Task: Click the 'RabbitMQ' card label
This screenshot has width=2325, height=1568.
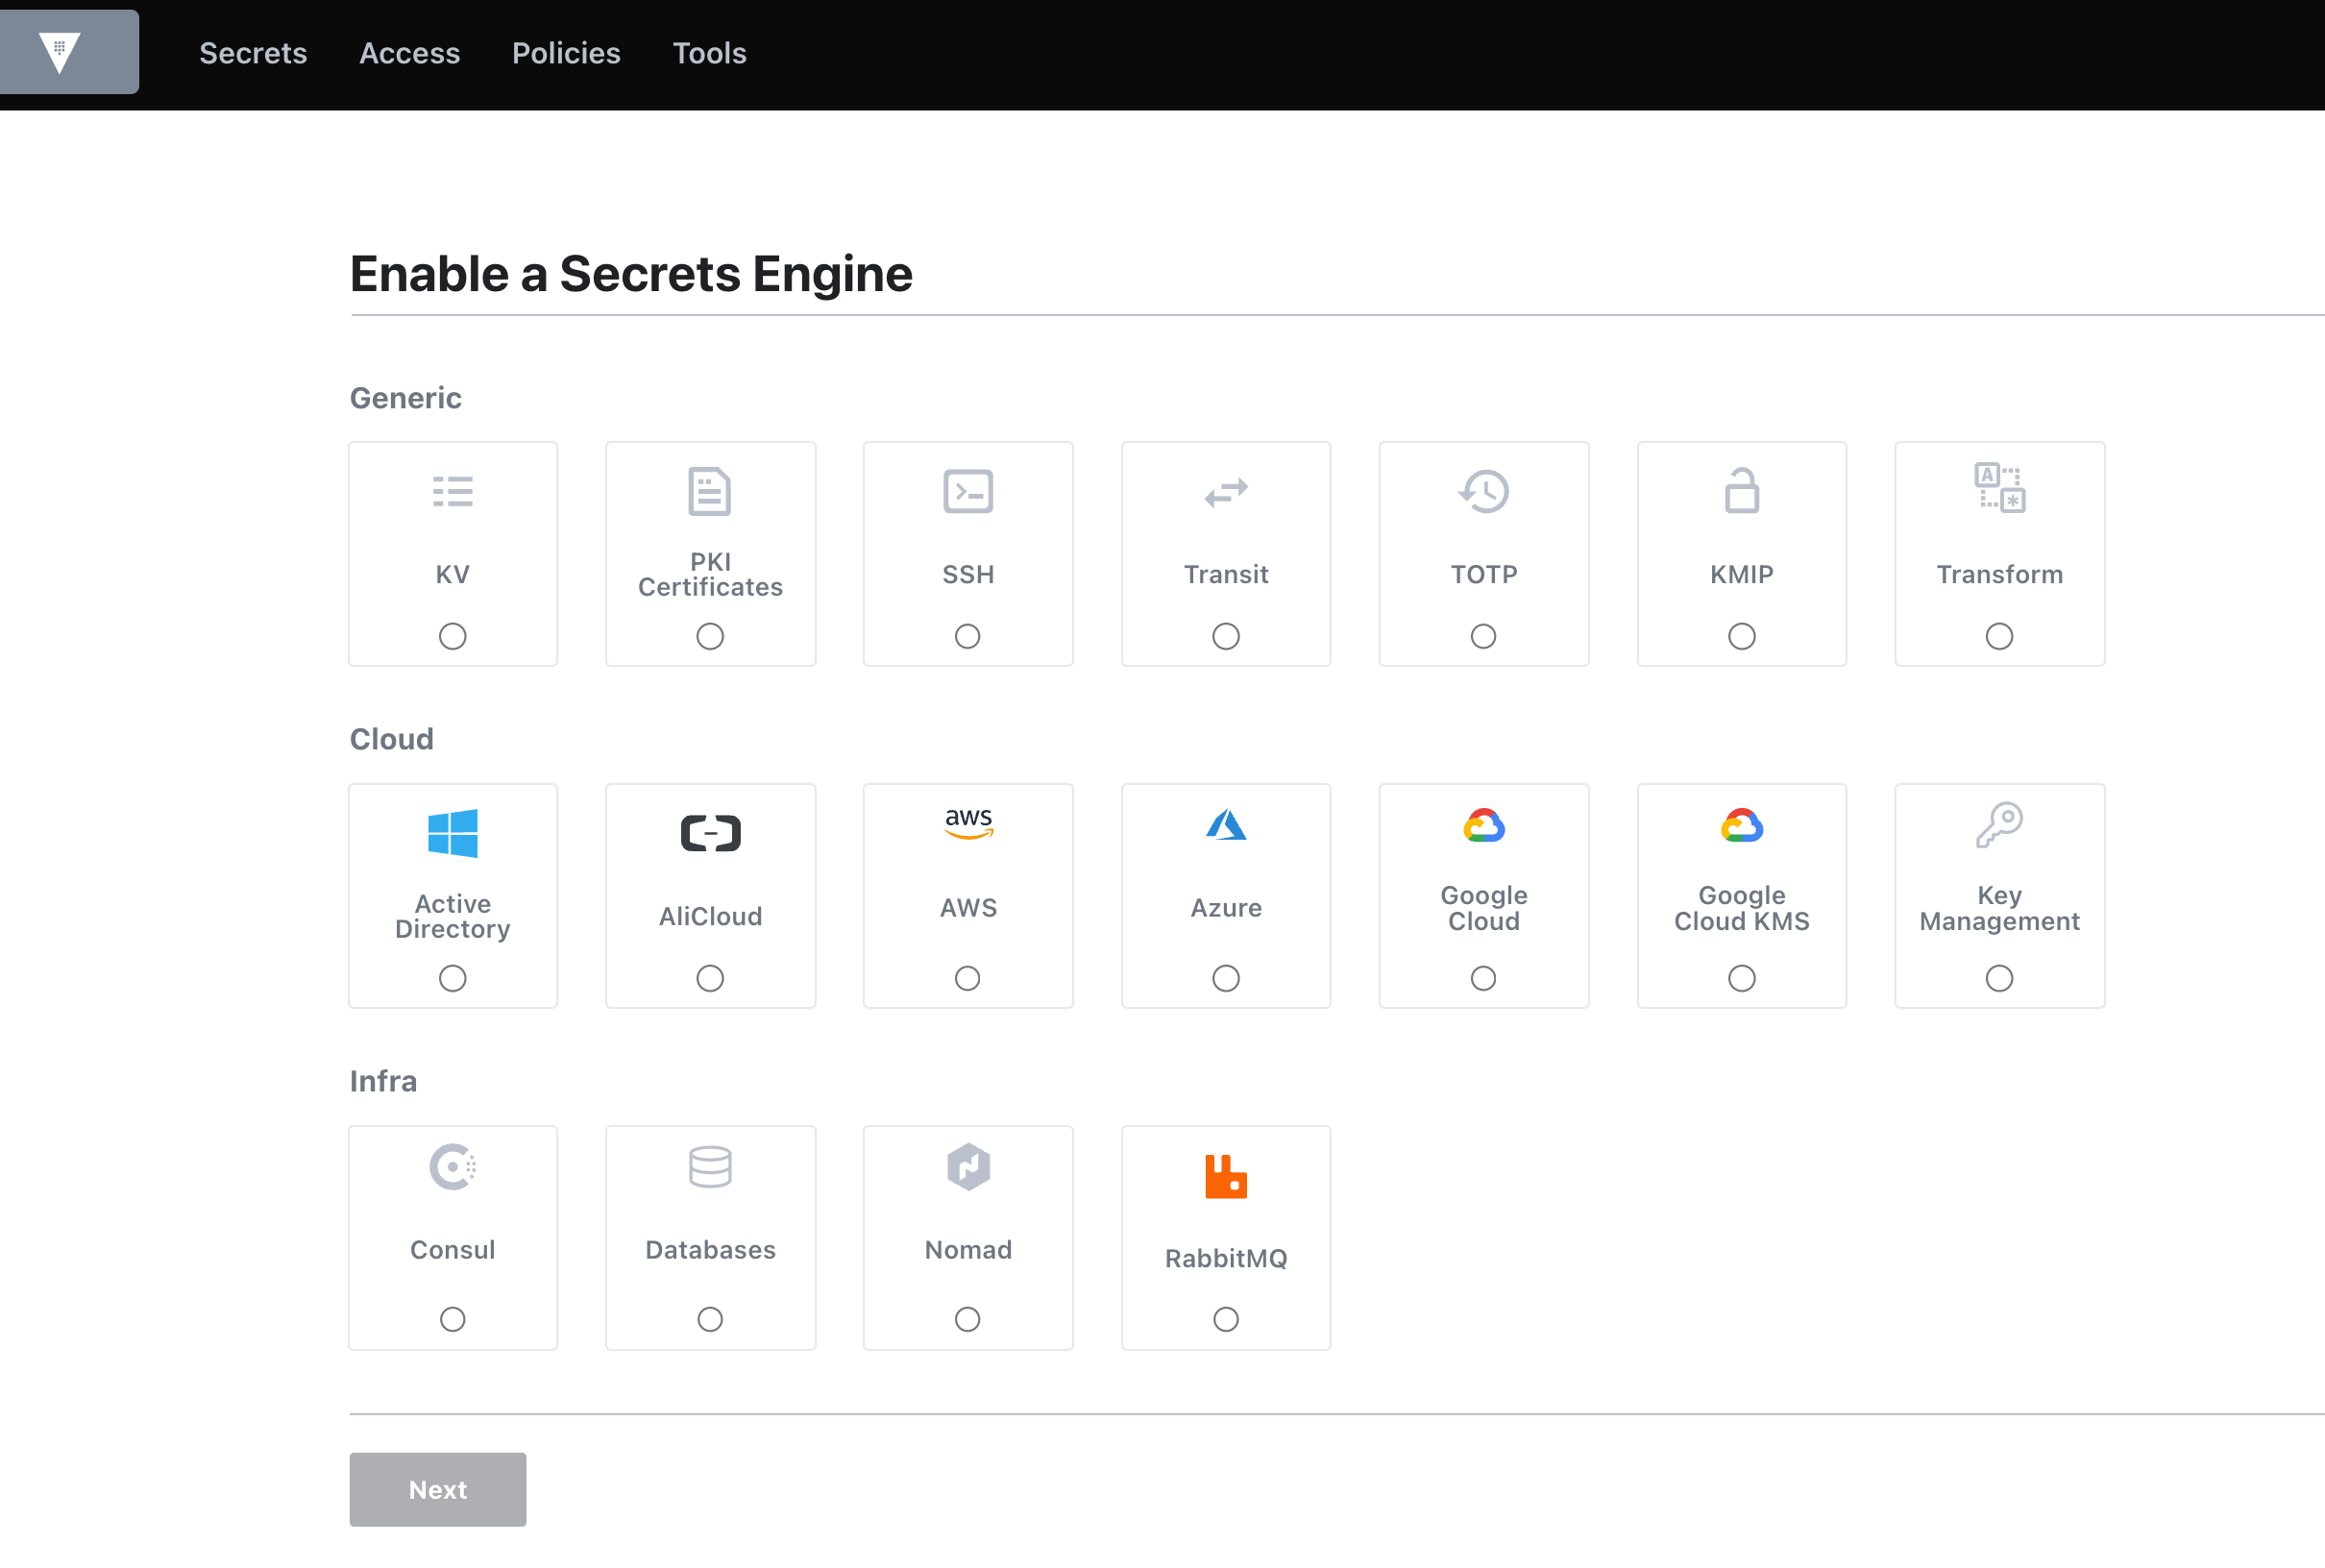Action: pyautogui.click(x=1226, y=1259)
